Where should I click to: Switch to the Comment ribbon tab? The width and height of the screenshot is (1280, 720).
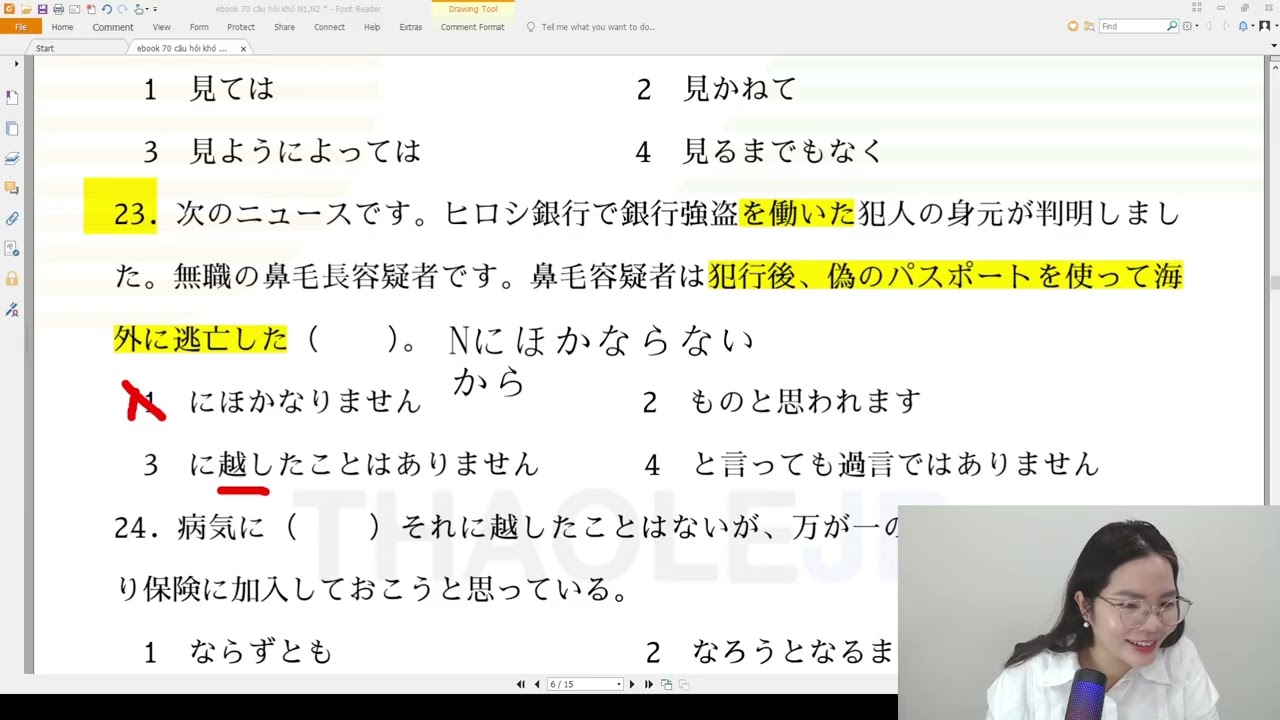[x=113, y=27]
